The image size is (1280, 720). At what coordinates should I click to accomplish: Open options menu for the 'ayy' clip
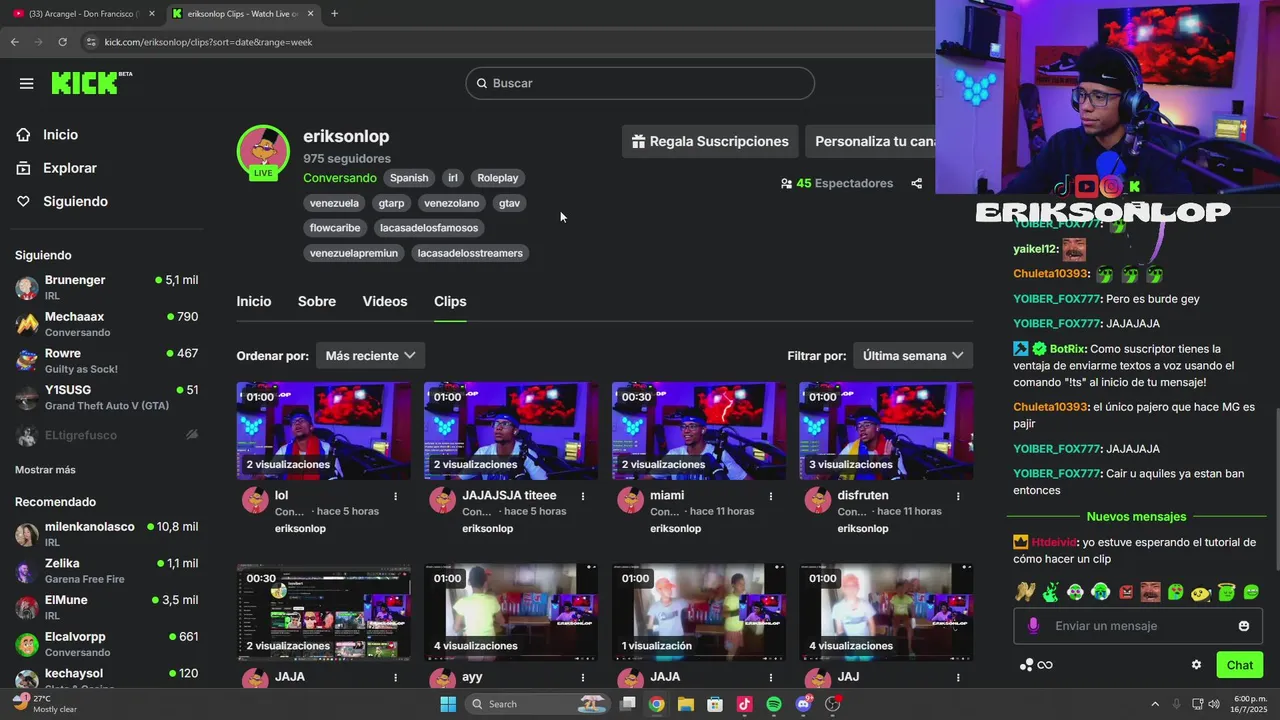(583, 677)
